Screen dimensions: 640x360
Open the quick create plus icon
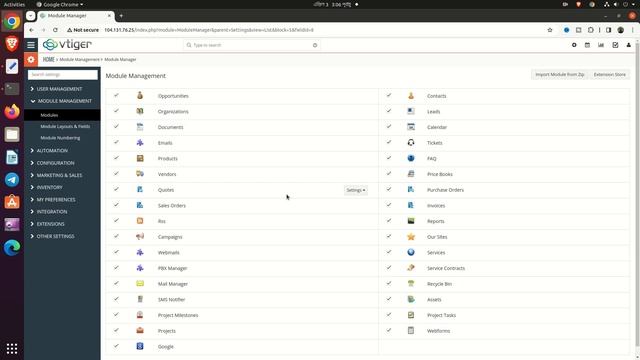(574, 45)
